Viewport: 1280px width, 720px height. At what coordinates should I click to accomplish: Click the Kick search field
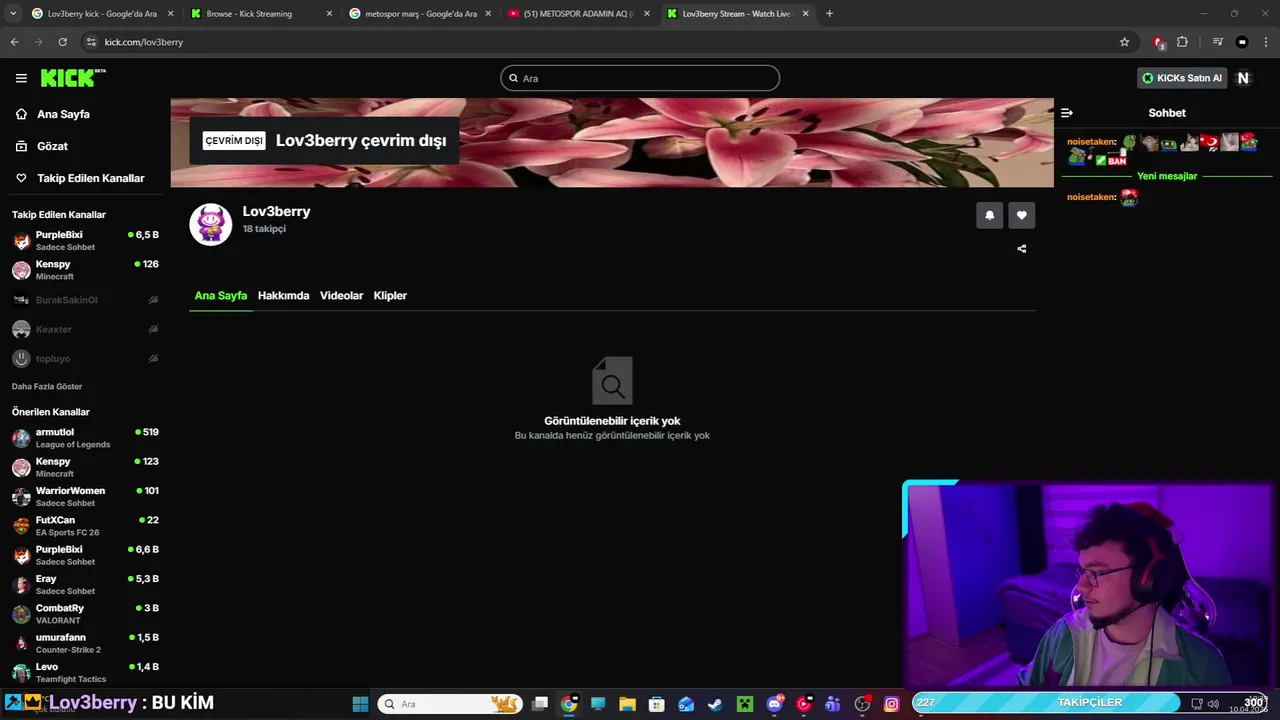coord(640,78)
